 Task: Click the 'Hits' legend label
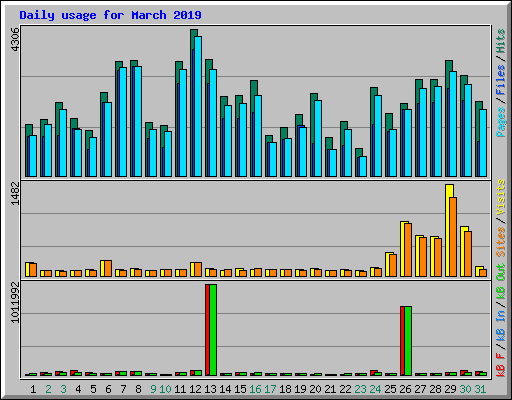[501, 41]
